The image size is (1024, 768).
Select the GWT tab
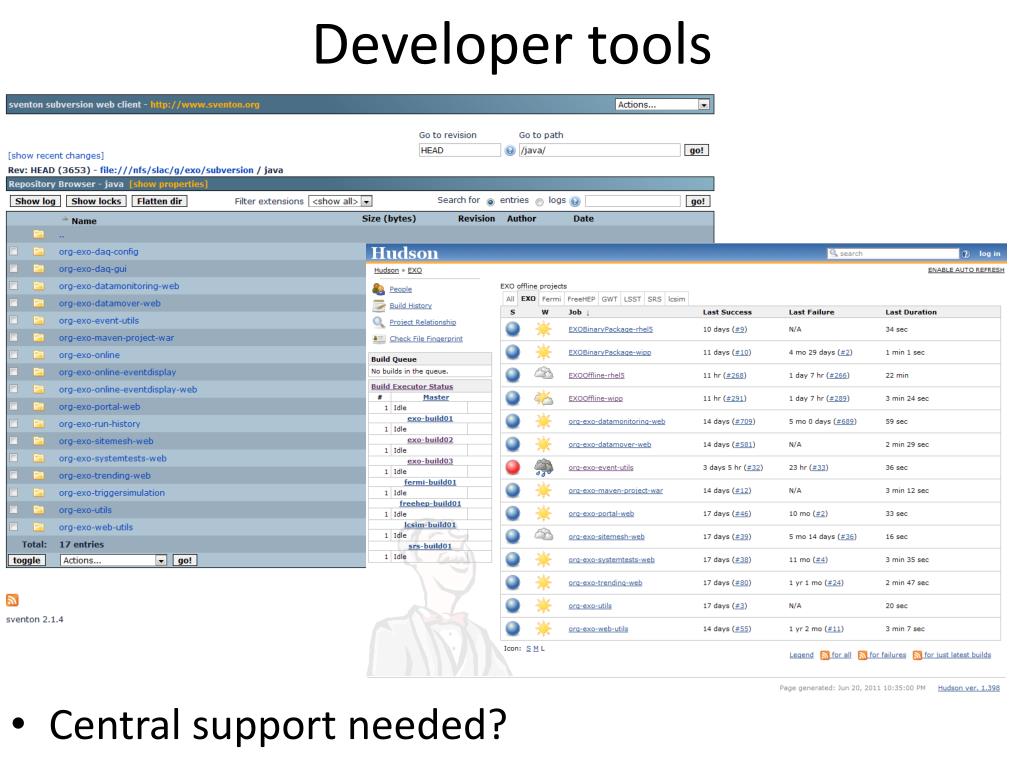click(x=609, y=299)
